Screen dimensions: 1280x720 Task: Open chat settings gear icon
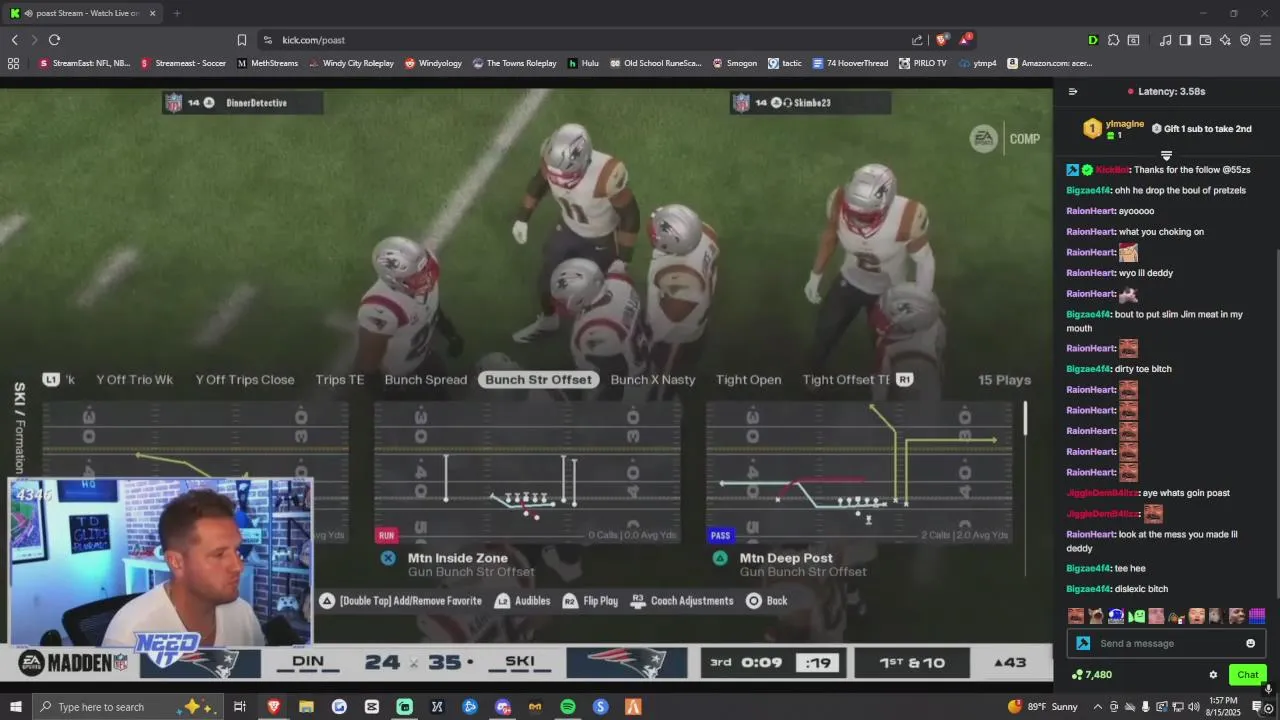[x=1213, y=675]
